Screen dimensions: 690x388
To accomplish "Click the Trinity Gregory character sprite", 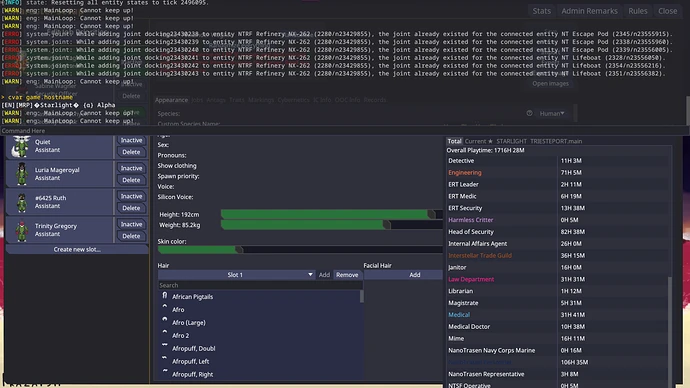I will (x=21, y=230).
